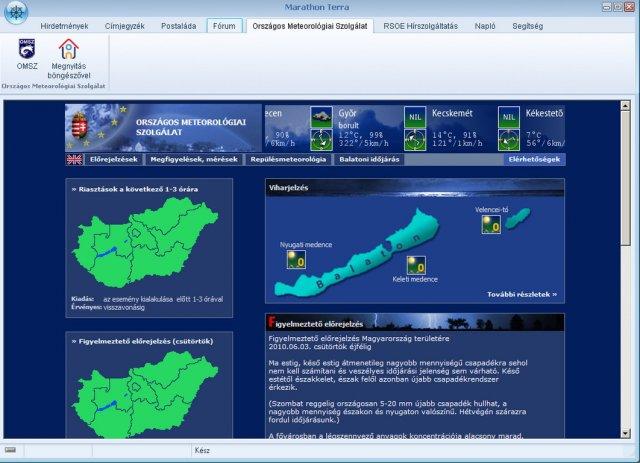Switch language with the British flag icon
Screen dimensions: 640x463
pyautogui.click(x=75, y=159)
